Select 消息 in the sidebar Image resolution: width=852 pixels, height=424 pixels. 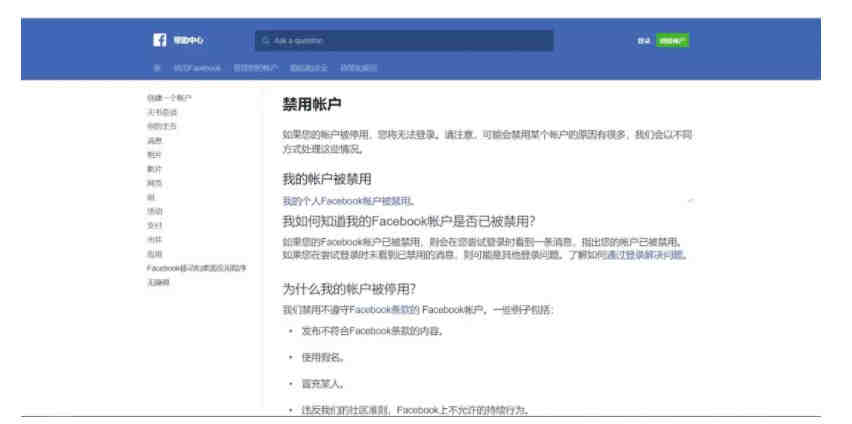coord(154,140)
